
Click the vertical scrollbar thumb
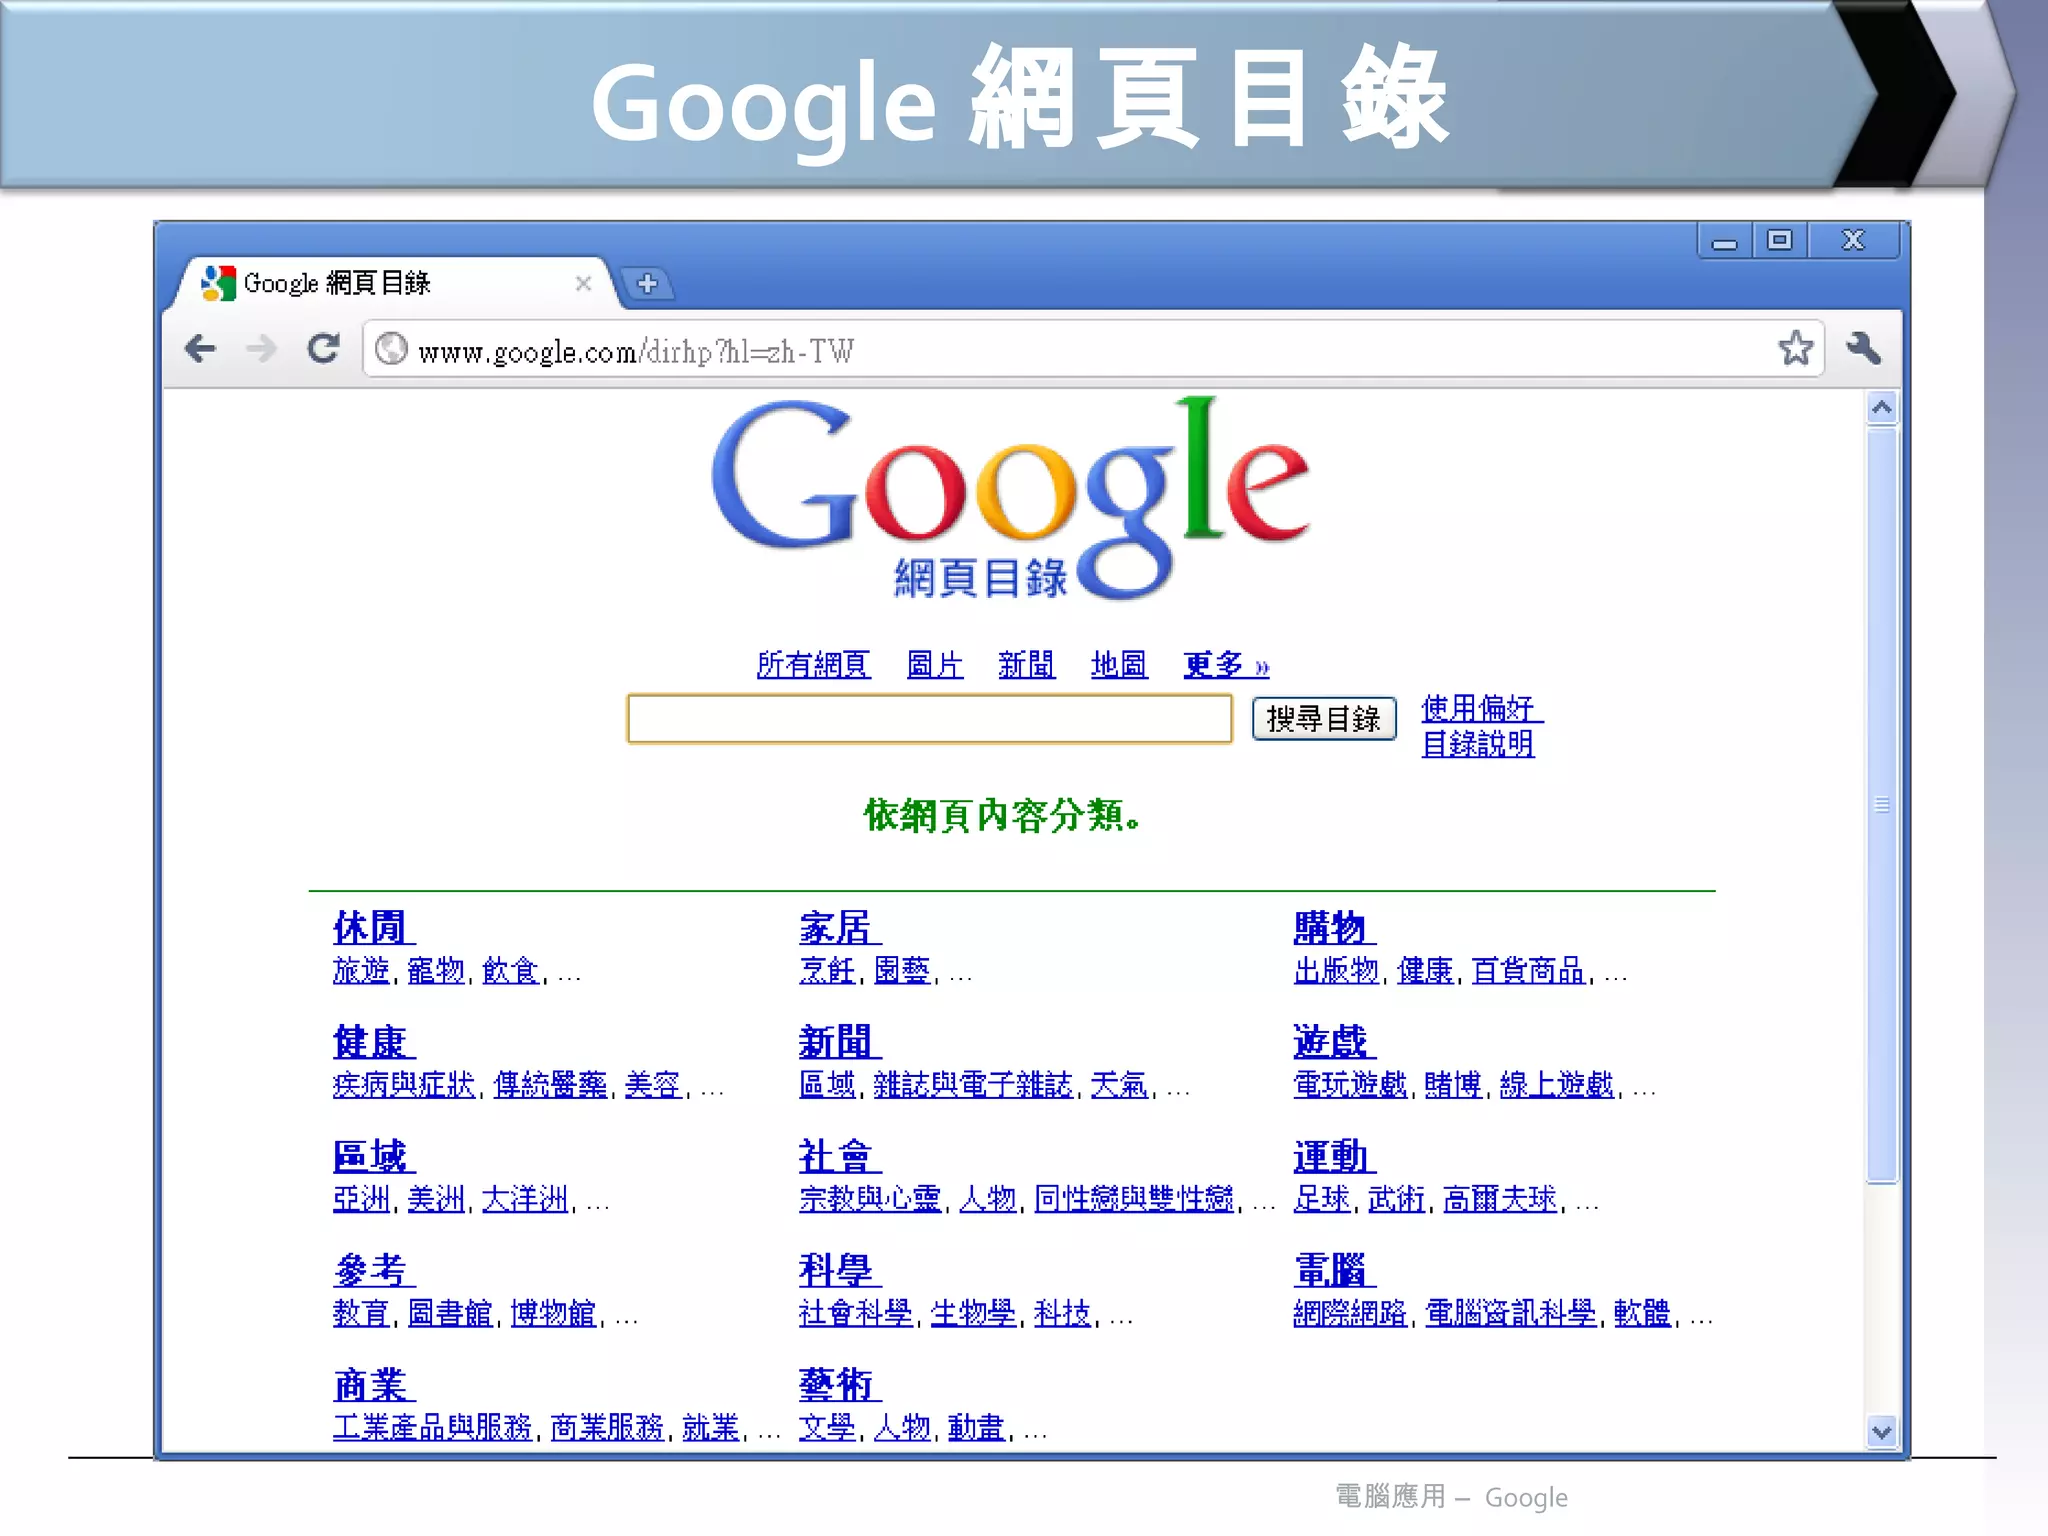pos(1881,805)
